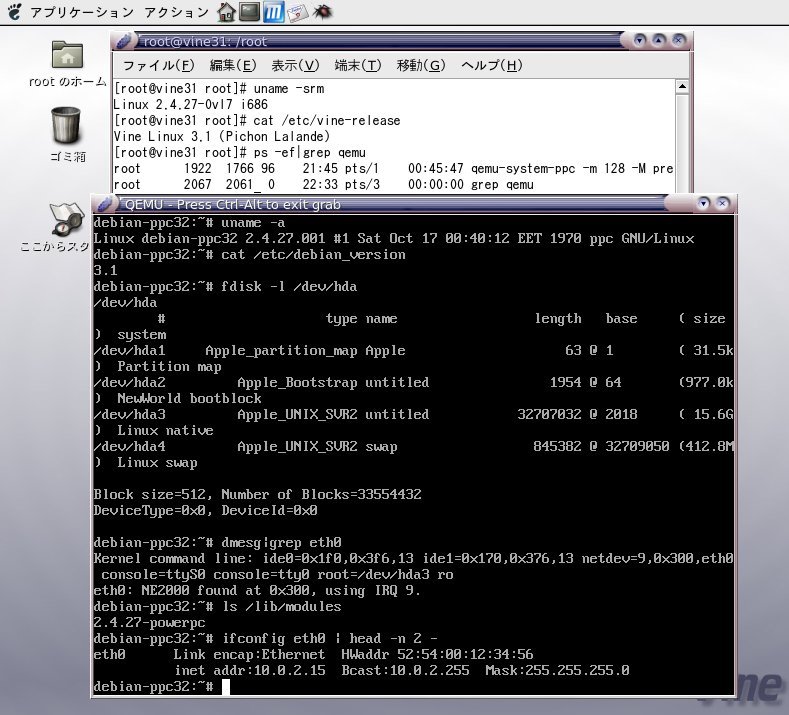Click '/dev/hda3' partition row in QEMU

click(414, 415)
